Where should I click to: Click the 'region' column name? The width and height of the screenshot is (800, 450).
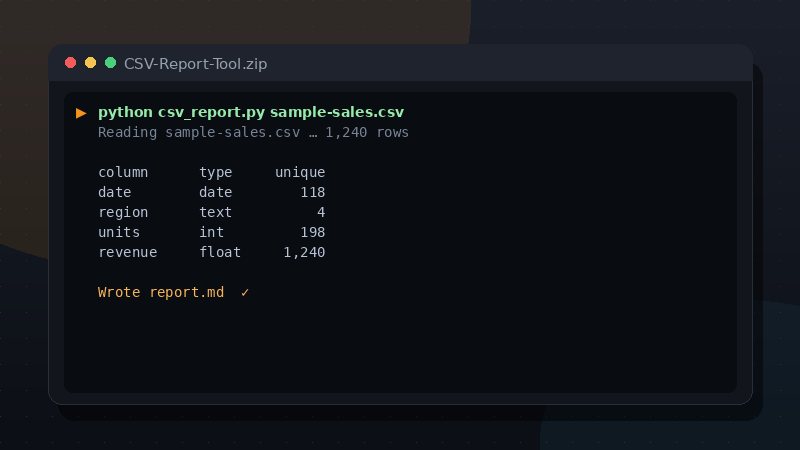[123, 212]
